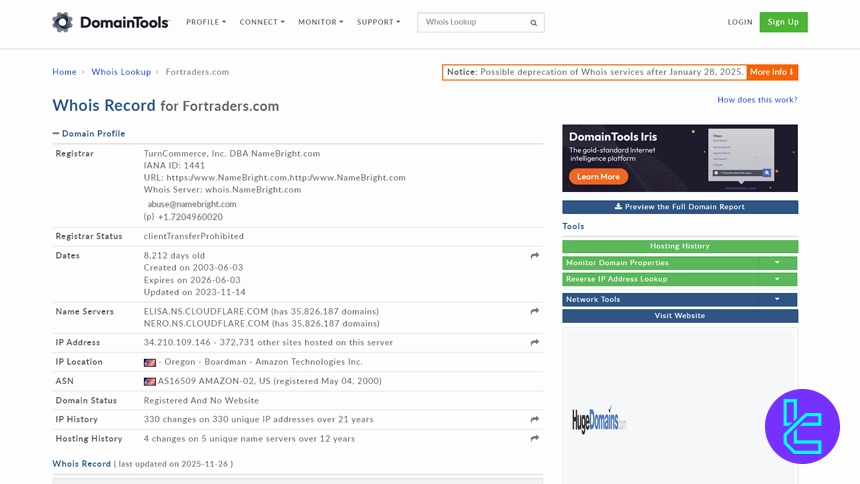860x484 pixels.
Task: Click the Network Tools button
Action: pyautogui.click(x=660, y=300)
